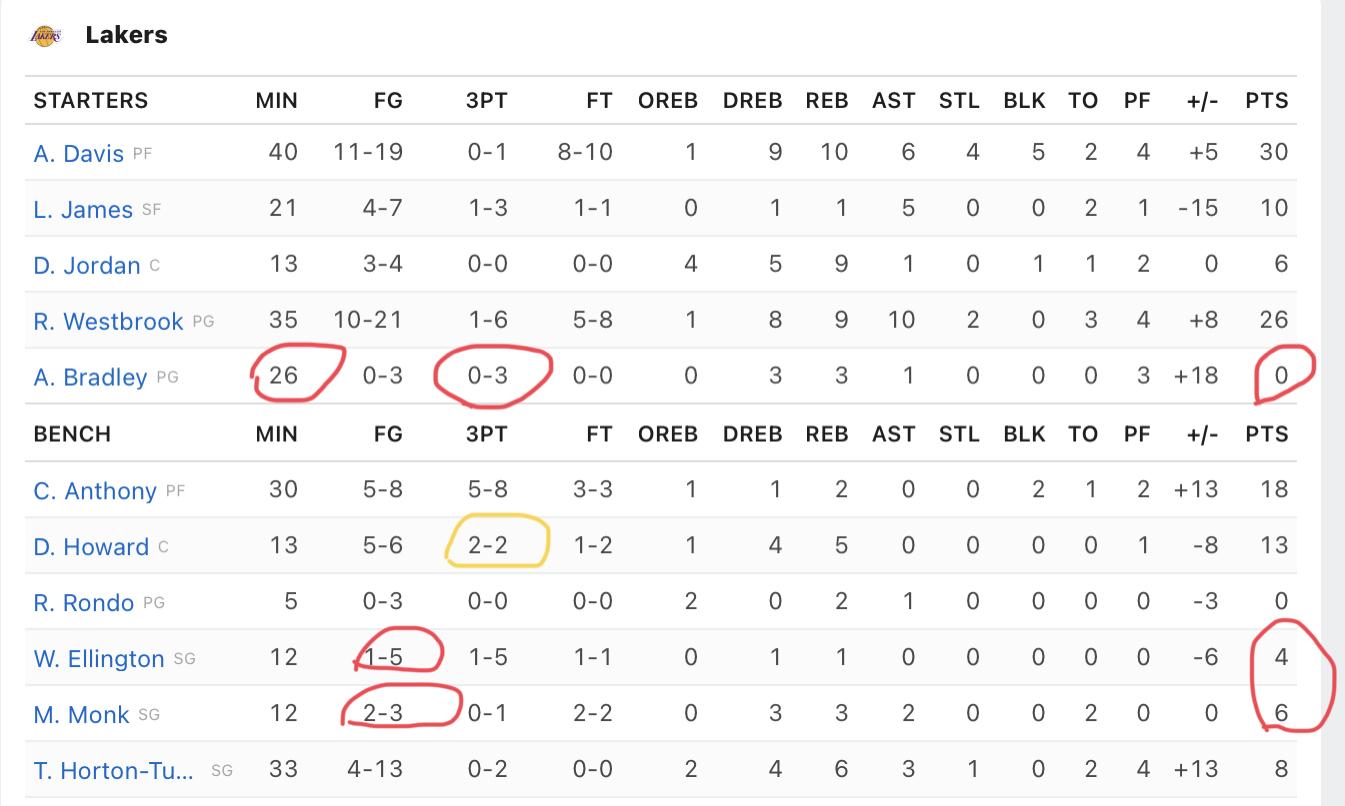View M. Monk player profile
The height and width of the screenshot is (806, 1345).
81,714
